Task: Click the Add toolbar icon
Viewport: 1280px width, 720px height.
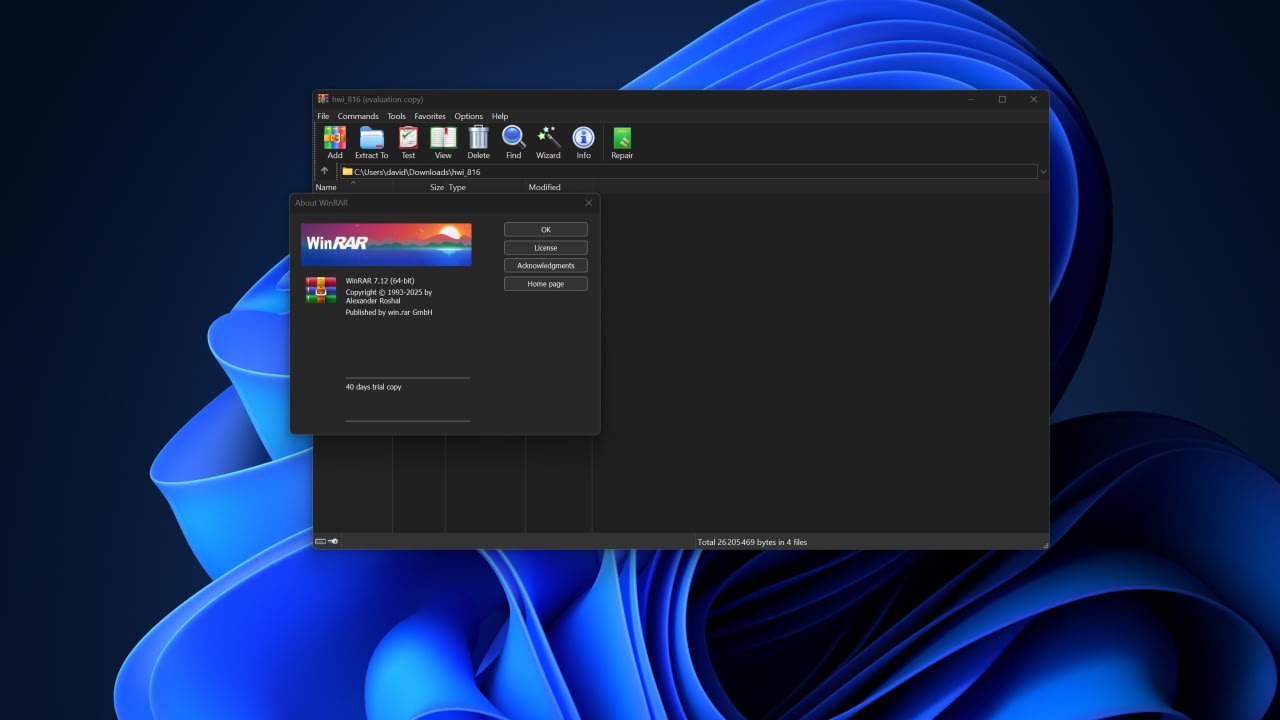Action: 335,139
